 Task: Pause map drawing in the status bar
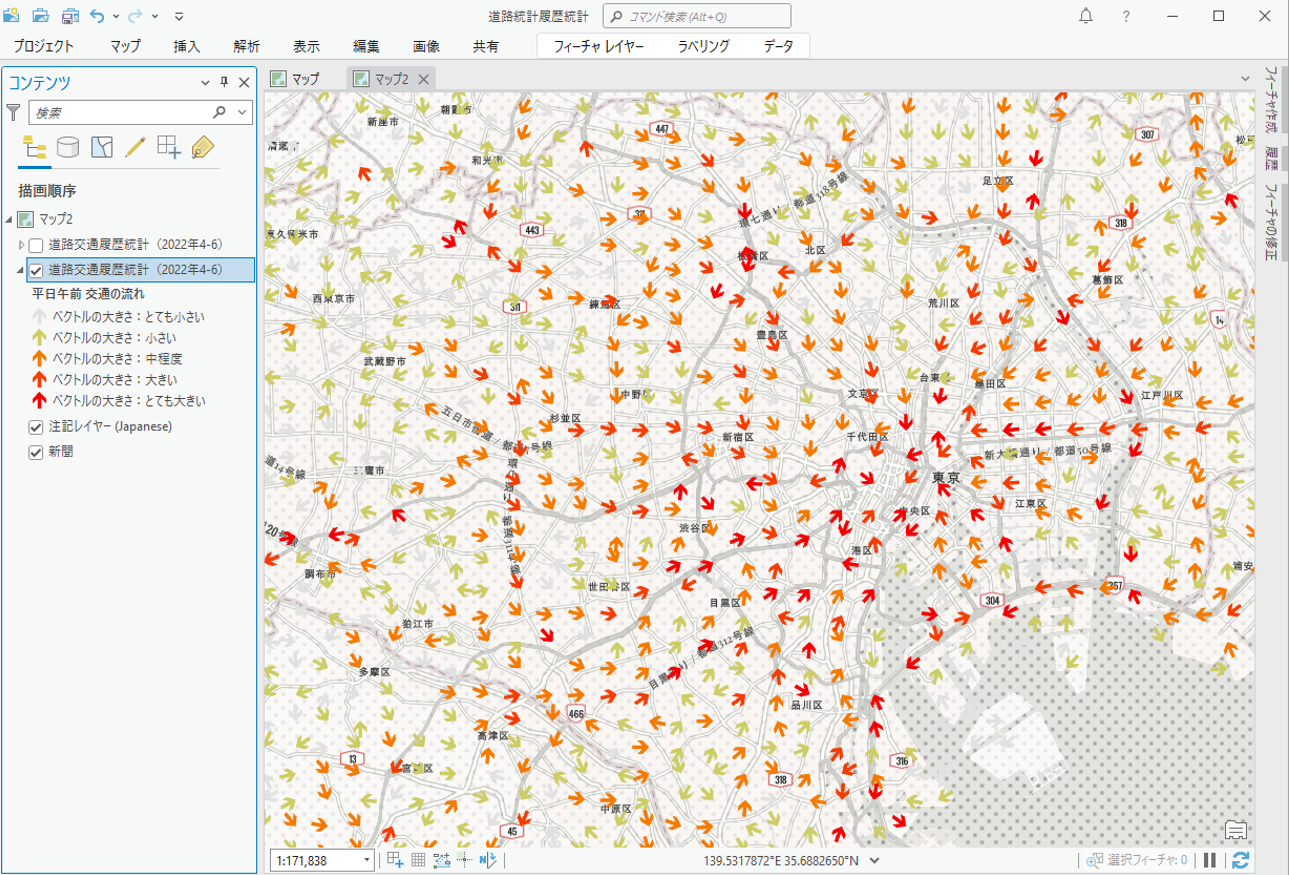click(x=1210, y=860)
